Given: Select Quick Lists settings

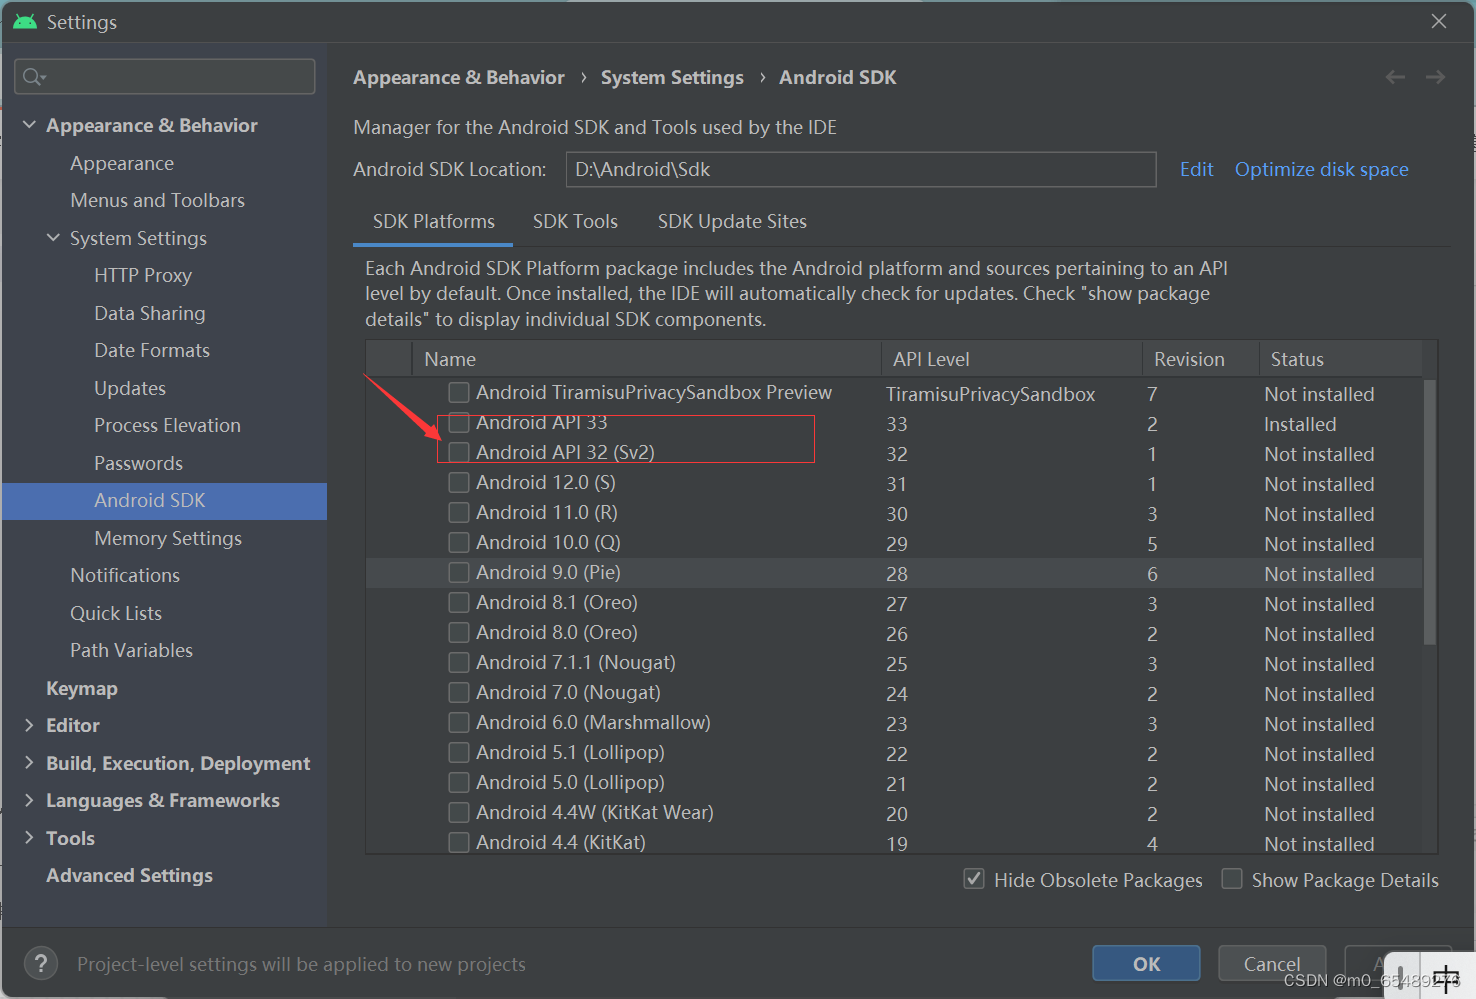Looking at the screenshot, I should point(116,613).
